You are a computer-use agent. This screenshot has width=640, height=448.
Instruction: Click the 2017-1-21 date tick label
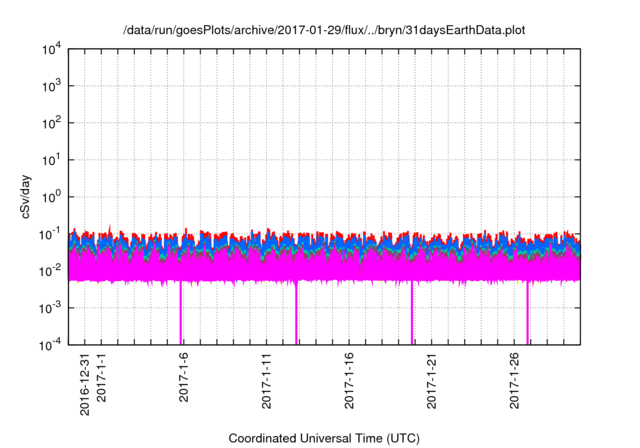431,381
